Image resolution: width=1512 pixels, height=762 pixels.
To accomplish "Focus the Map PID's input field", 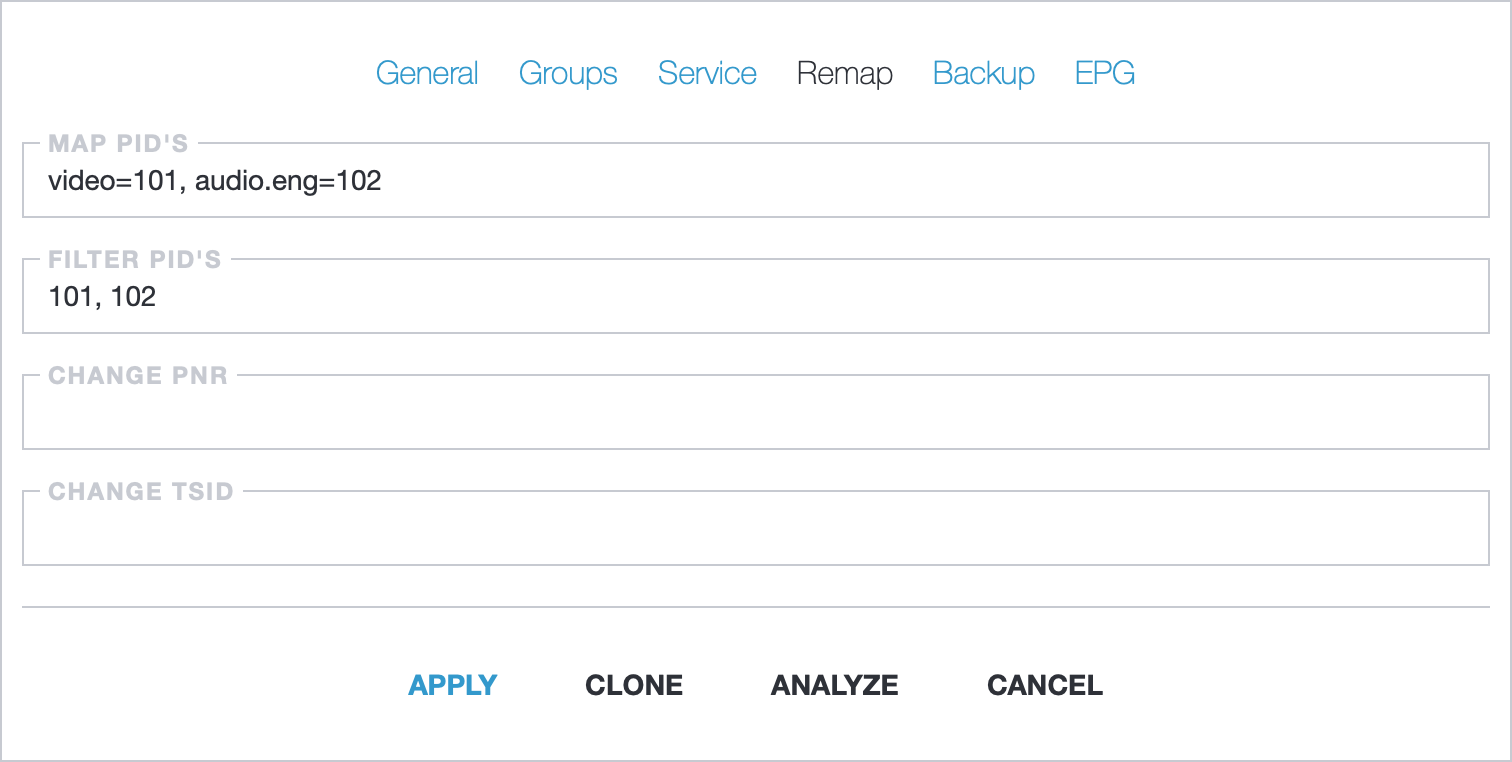I will pos(756,180).
